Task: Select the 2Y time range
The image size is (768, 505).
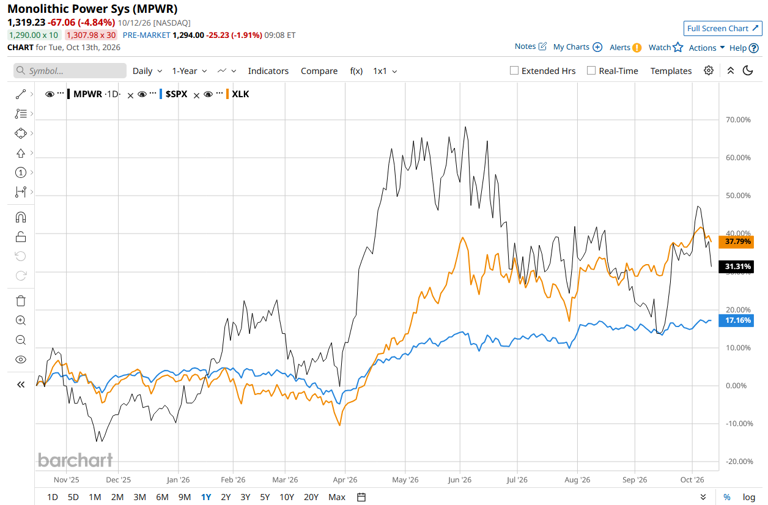Action: pyautogui.click(x=225, y=497)
